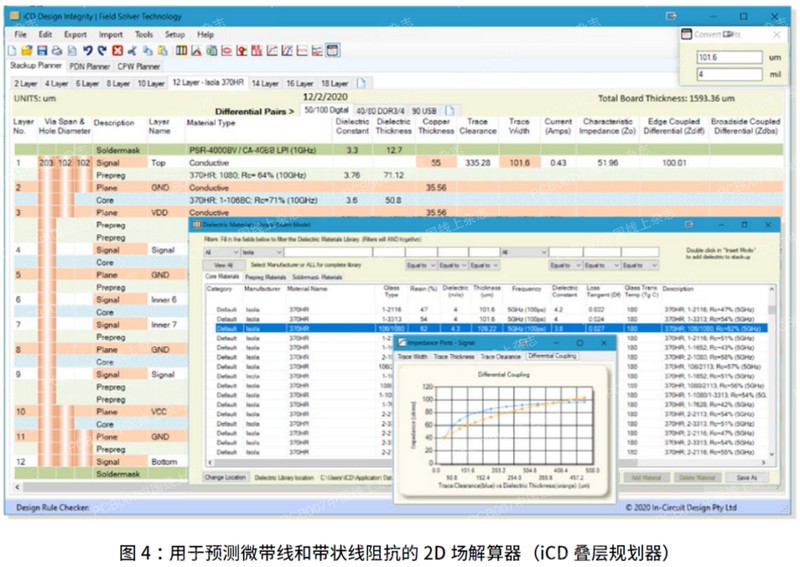This screenshot has width=800, height=567.
Task: Click the New file toolbar icon
Action: tap(12, 51)
